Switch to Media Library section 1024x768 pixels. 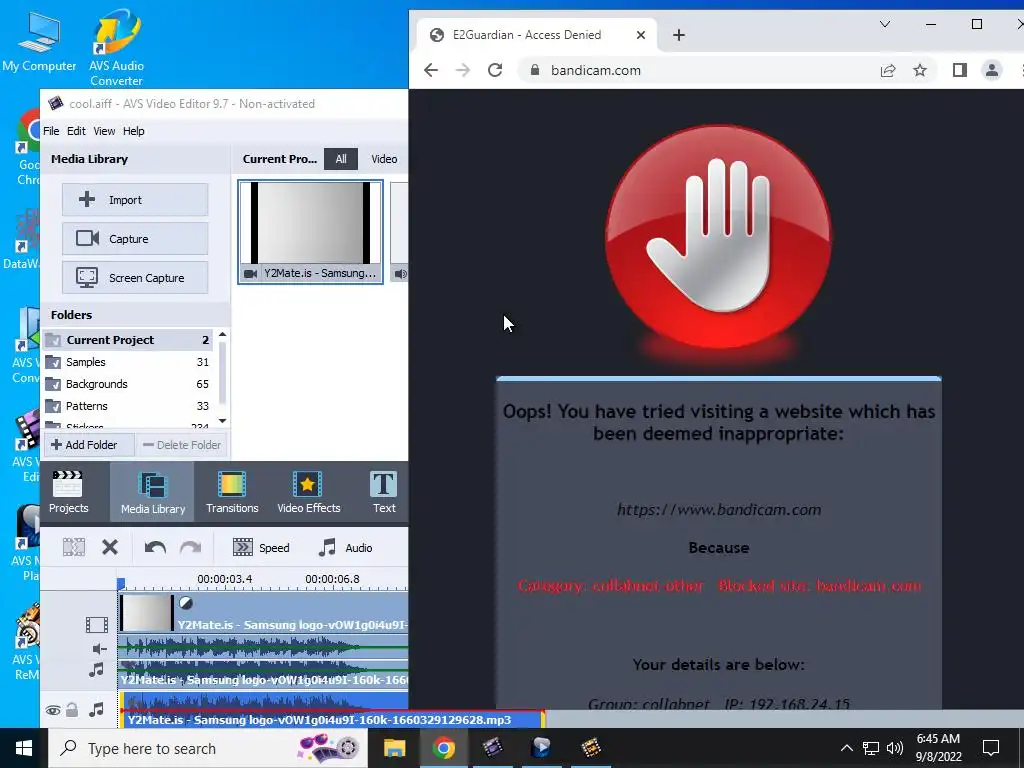point(152,492)
